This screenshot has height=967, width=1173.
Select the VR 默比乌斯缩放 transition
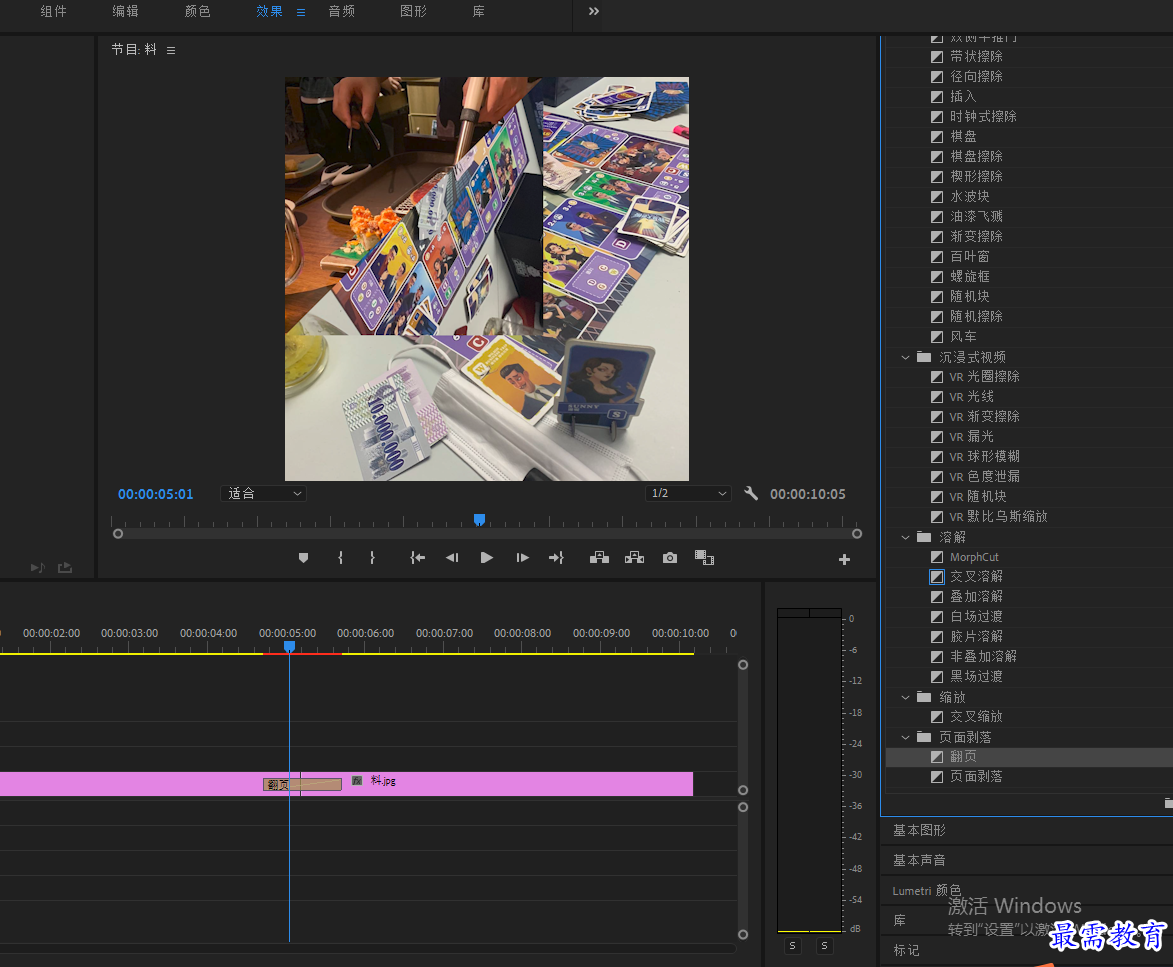tap(998, 516)
